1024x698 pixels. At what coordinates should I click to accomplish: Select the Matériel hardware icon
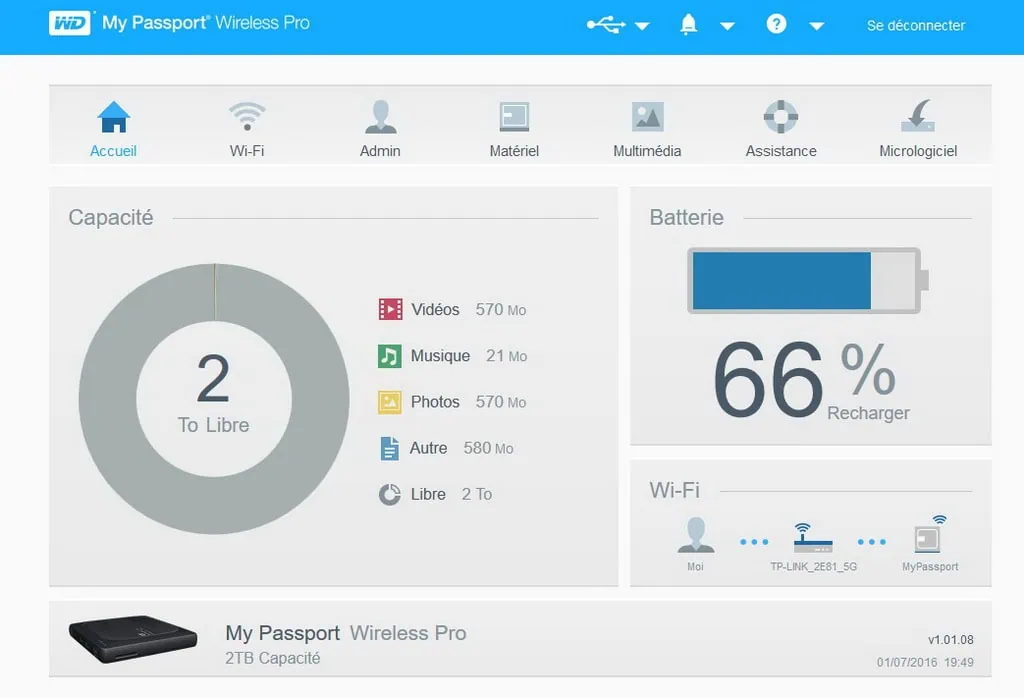514,118
